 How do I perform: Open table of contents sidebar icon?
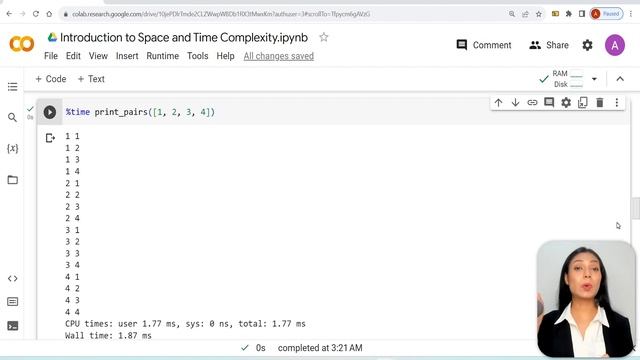(13, 87)
